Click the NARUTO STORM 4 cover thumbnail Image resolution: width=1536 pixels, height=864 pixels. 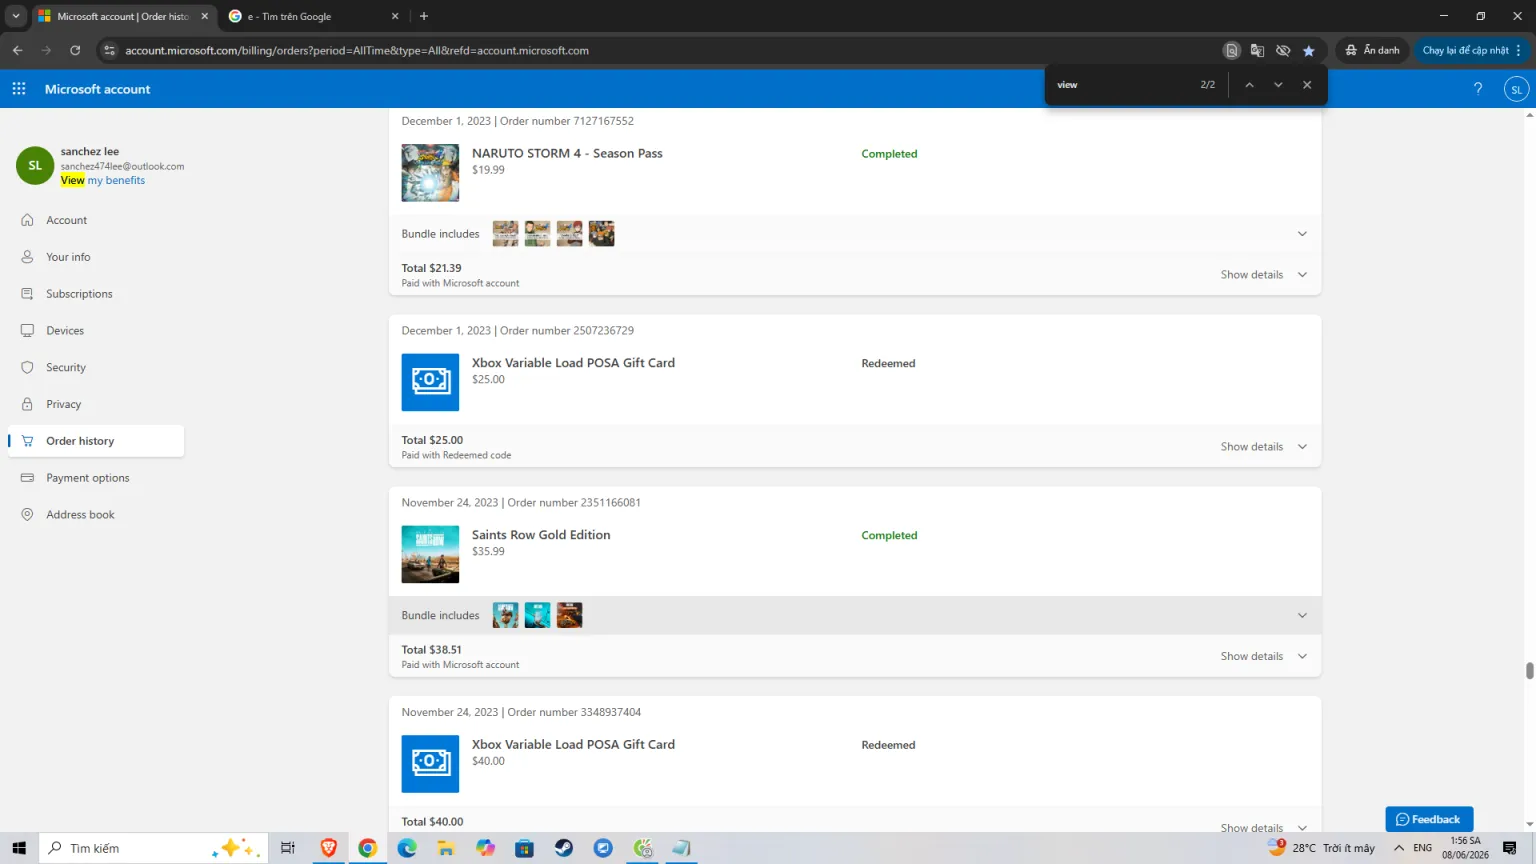(430, 173)
